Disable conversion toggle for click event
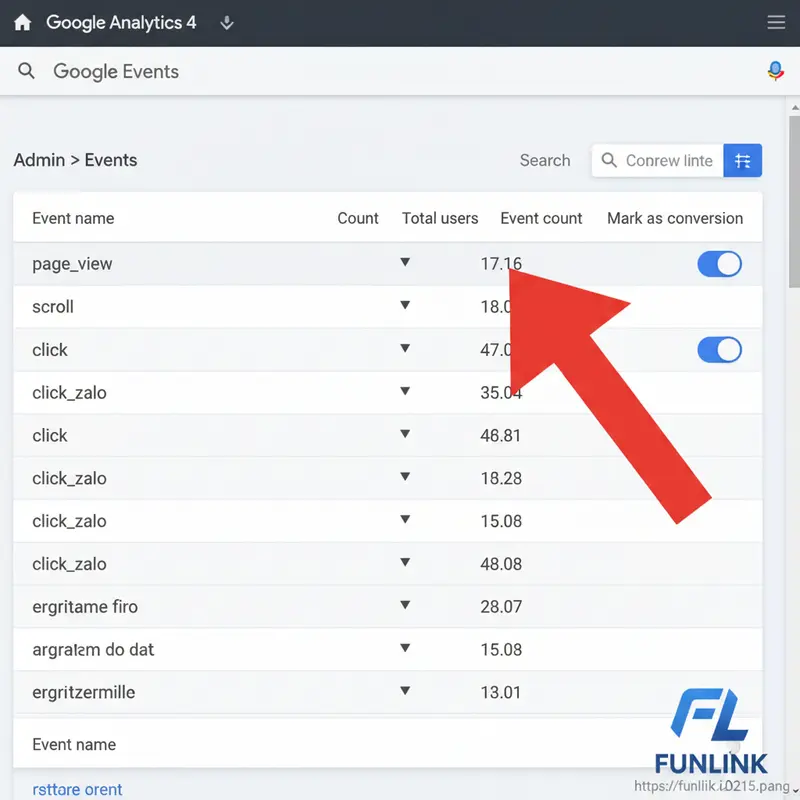The height and width of the screenshot is (800, 800). [719, 349]
